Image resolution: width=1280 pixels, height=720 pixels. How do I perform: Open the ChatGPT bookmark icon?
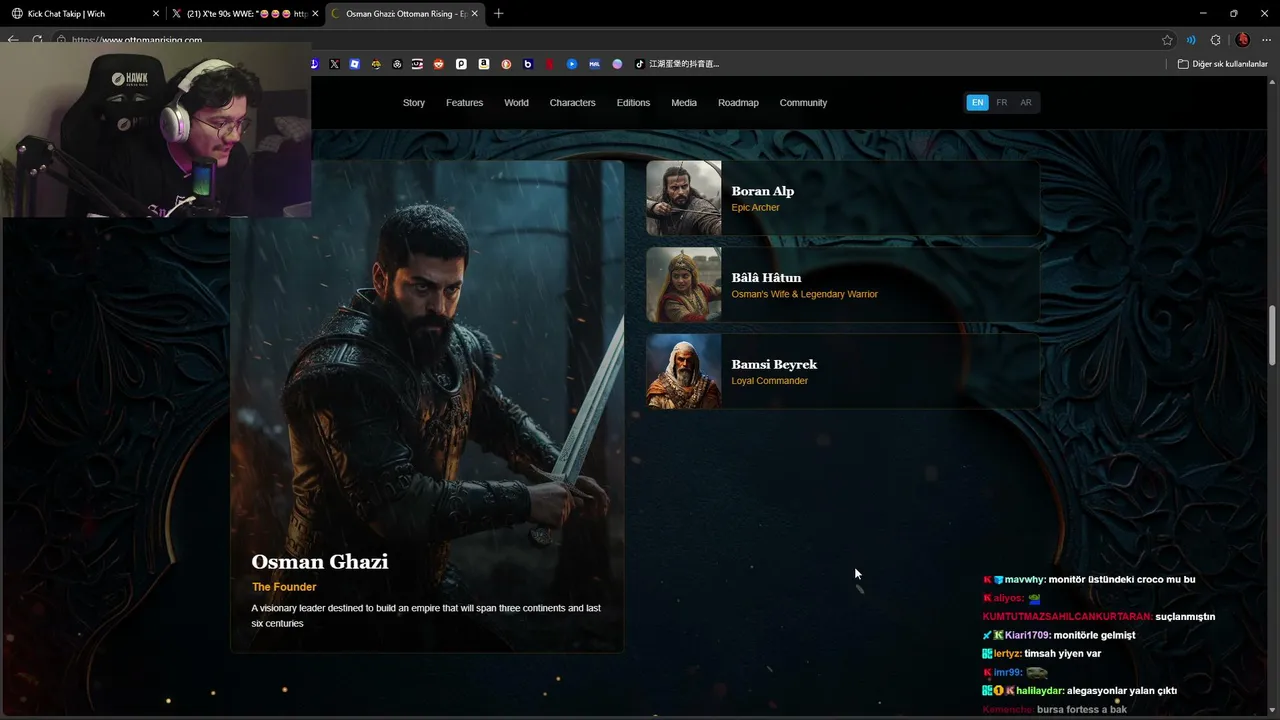pos(397,64)
